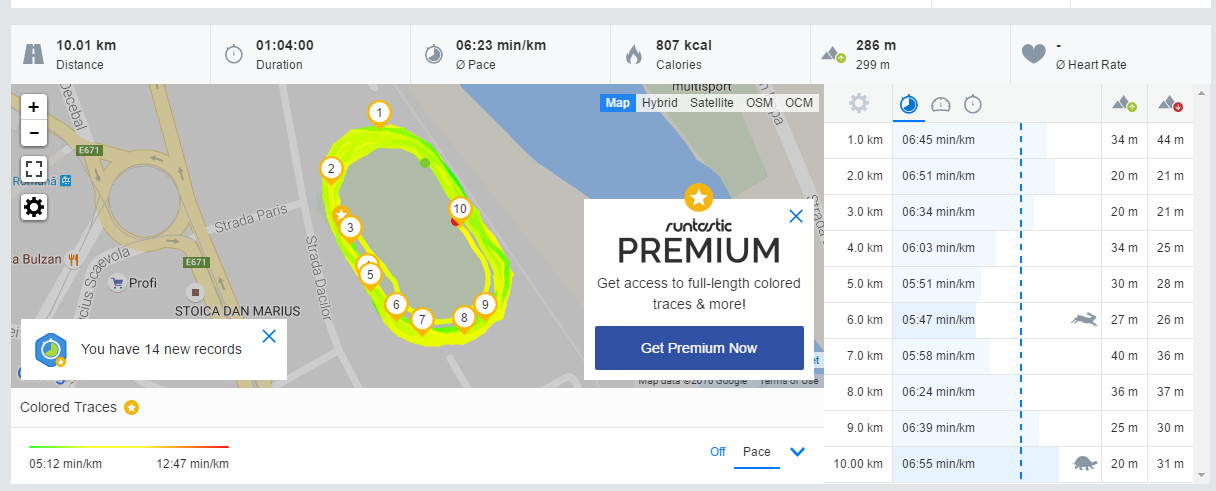
Task: Click kilometer 10 marker on map
Action: click(x=459, y=209)
